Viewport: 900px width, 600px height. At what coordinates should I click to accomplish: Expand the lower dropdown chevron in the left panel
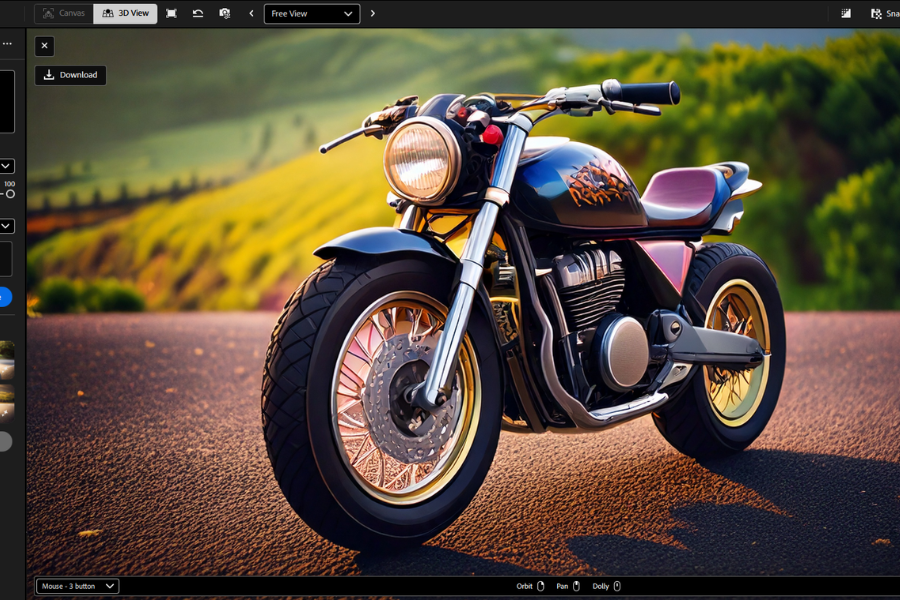(6, 226)
